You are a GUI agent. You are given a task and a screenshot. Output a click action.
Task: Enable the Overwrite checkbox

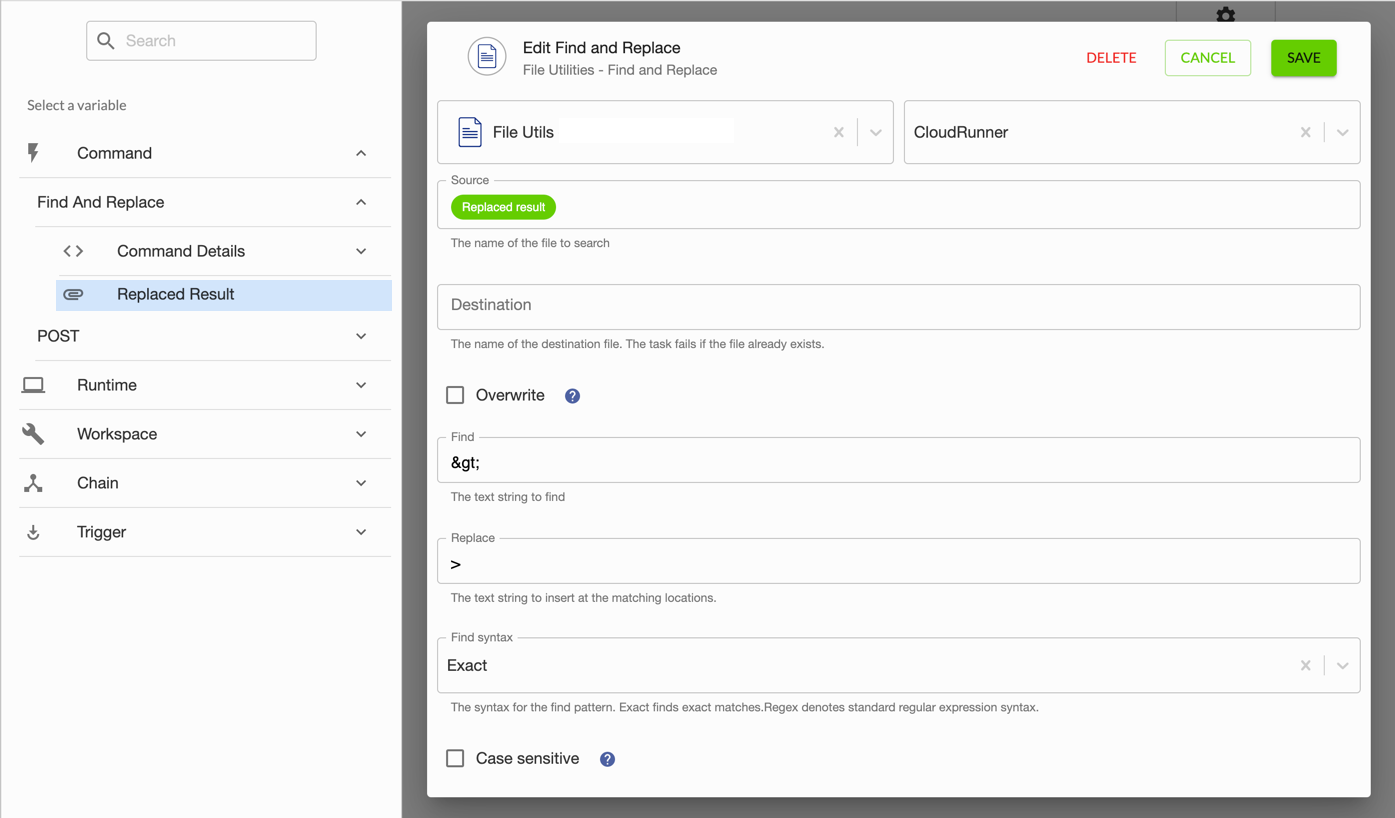(x=455, y=395)
